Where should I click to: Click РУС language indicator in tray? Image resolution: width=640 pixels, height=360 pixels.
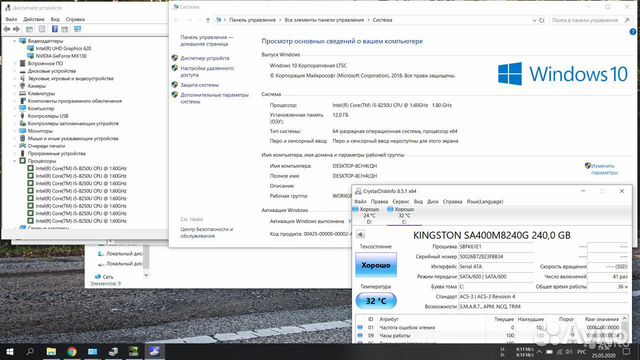582,351
